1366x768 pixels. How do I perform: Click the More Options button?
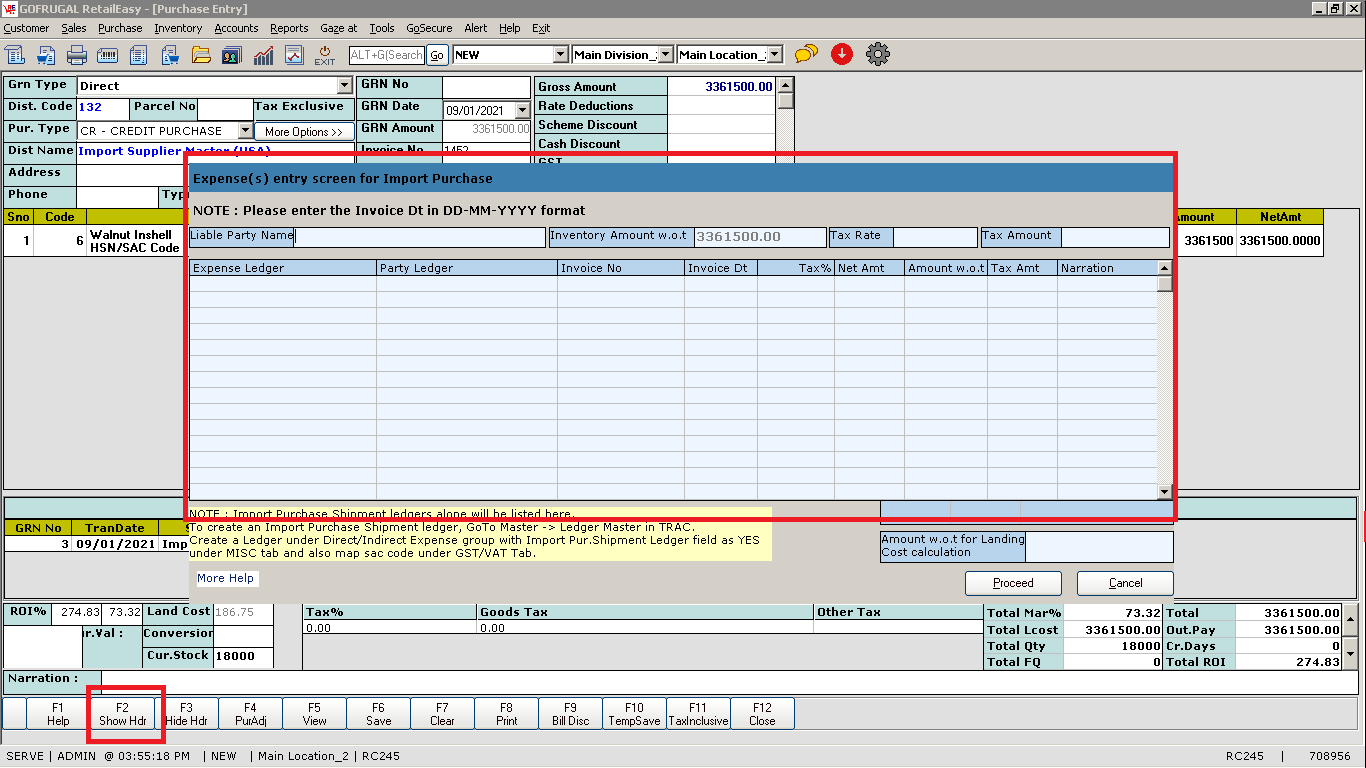[x=304, y=132]
